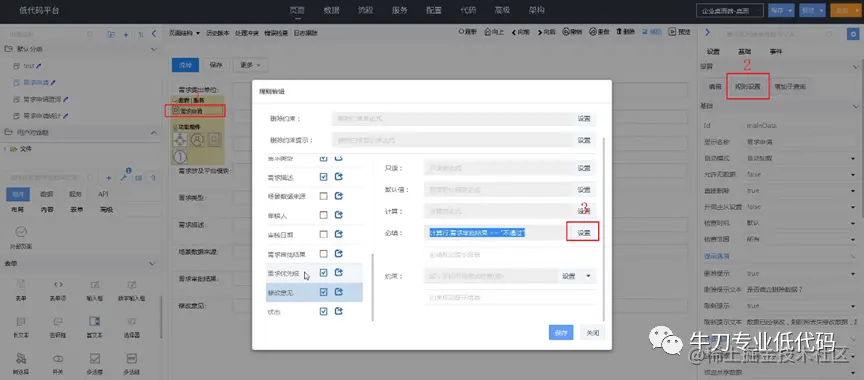Check the 场景数据来源 field checkbox
864x380 pixels.
tap(323, 196)
